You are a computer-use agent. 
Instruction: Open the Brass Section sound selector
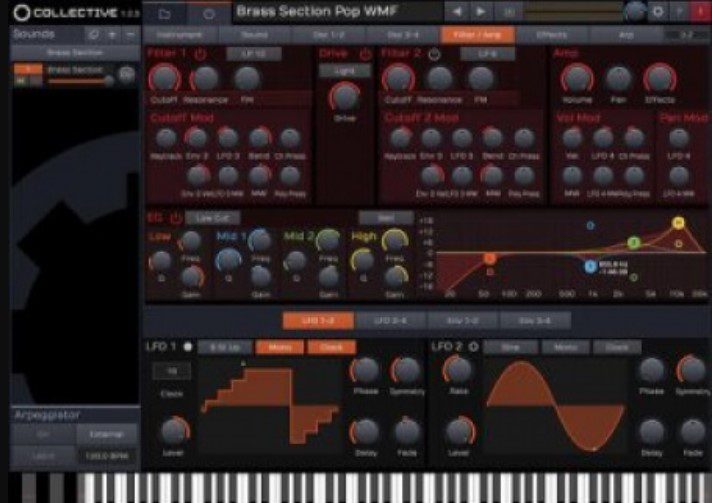pyautogui.click(x=75, y=53)
